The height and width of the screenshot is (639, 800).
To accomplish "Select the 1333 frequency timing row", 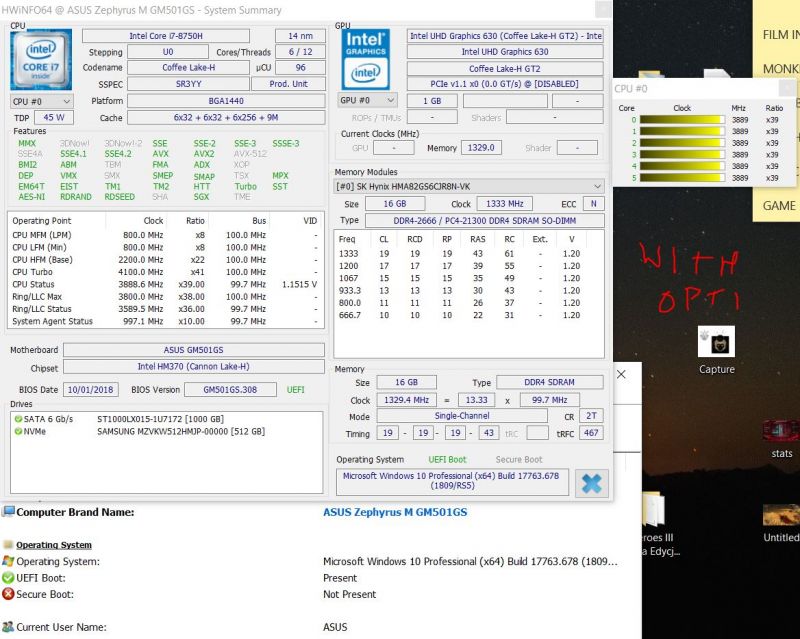I will (468, 254).
